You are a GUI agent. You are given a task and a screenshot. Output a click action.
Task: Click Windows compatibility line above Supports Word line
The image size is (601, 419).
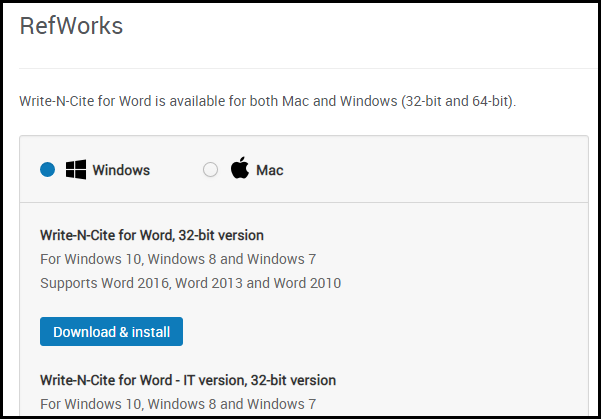(178, 260)
